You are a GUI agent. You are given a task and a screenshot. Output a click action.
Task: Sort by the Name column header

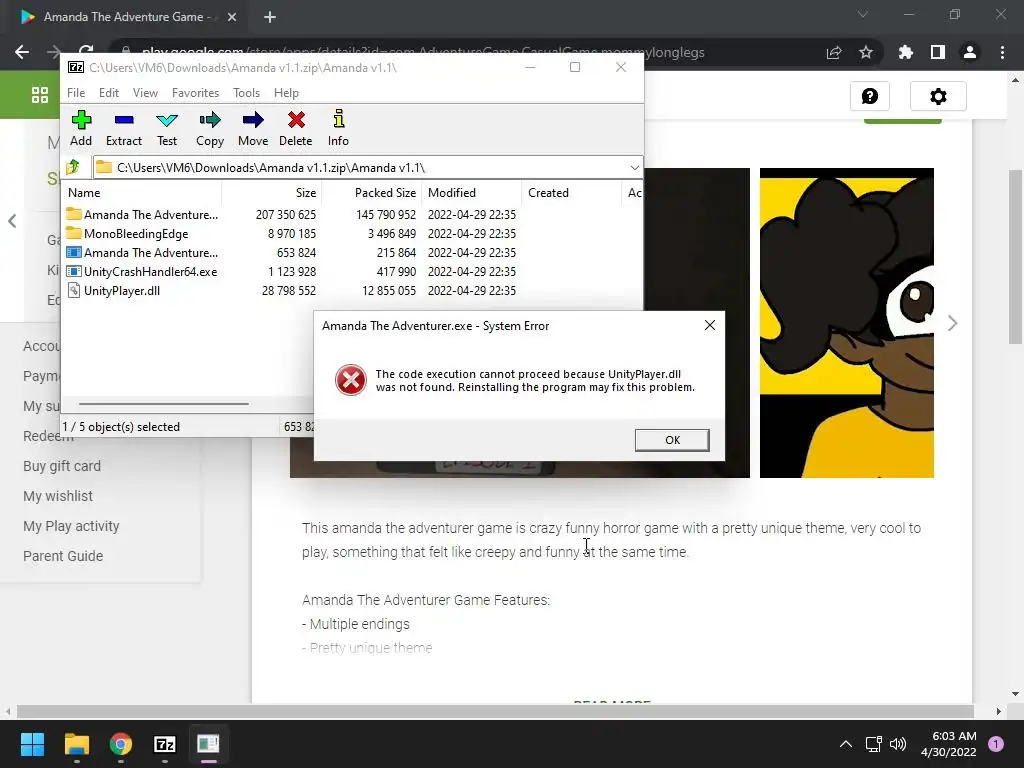[142, 193]
